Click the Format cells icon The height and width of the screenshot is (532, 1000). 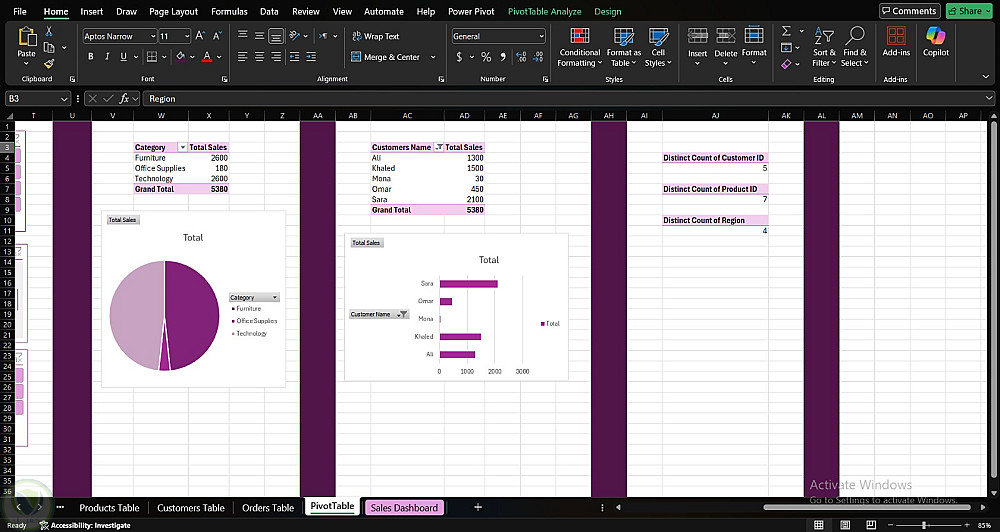(x=754, y=36)
